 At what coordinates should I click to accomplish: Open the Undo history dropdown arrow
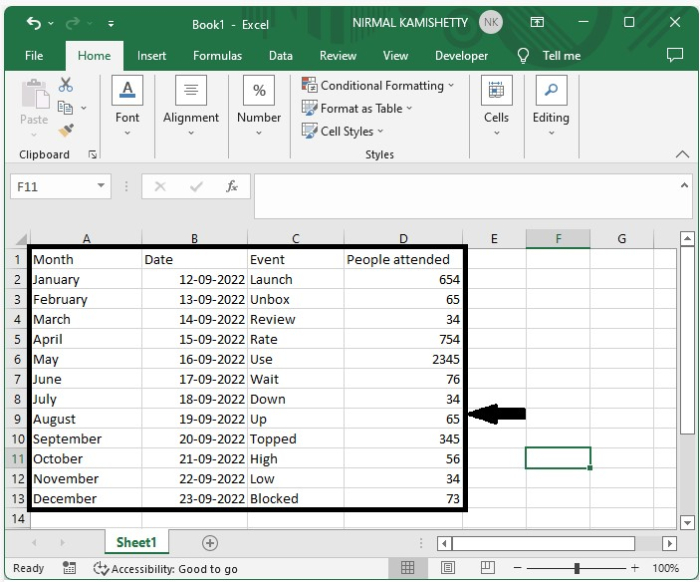[51, 23]
